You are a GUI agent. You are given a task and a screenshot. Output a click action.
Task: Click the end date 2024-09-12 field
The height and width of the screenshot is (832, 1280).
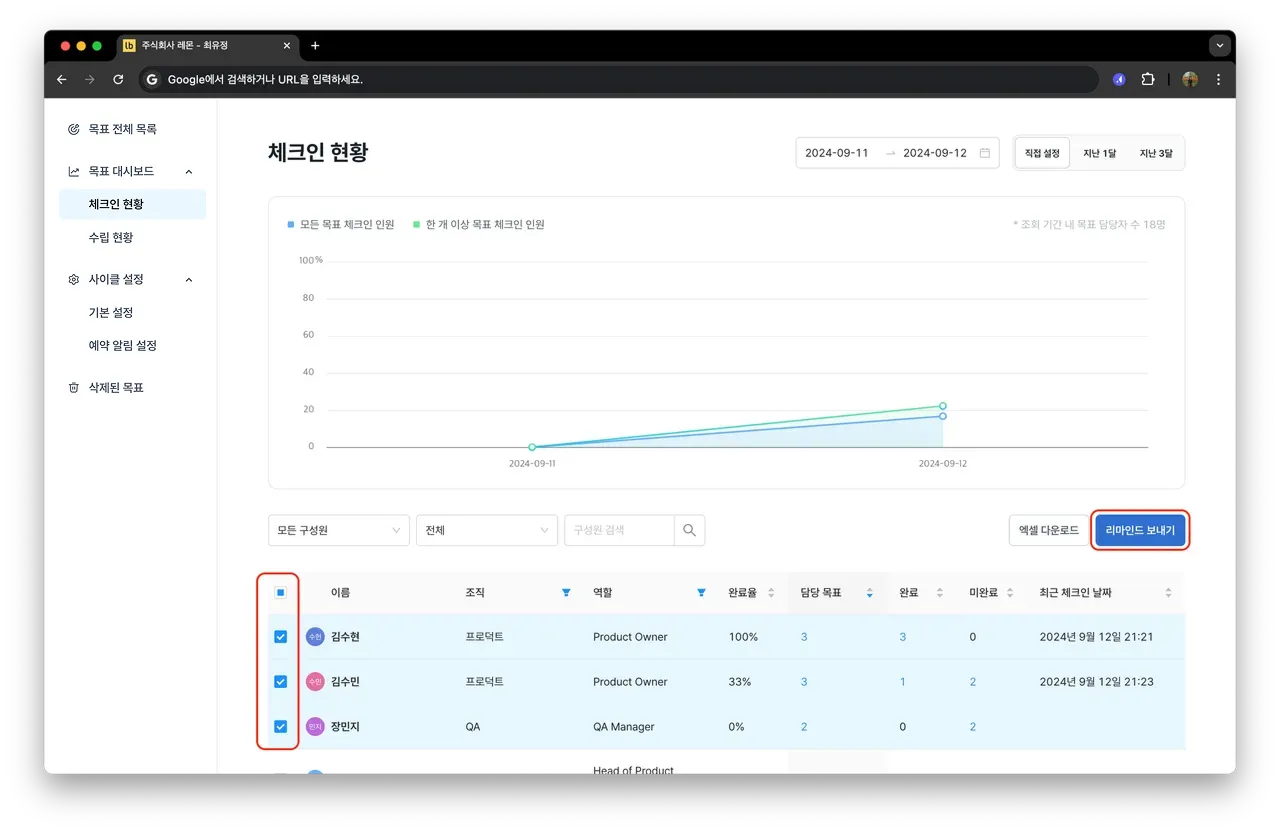pos(935,153)
